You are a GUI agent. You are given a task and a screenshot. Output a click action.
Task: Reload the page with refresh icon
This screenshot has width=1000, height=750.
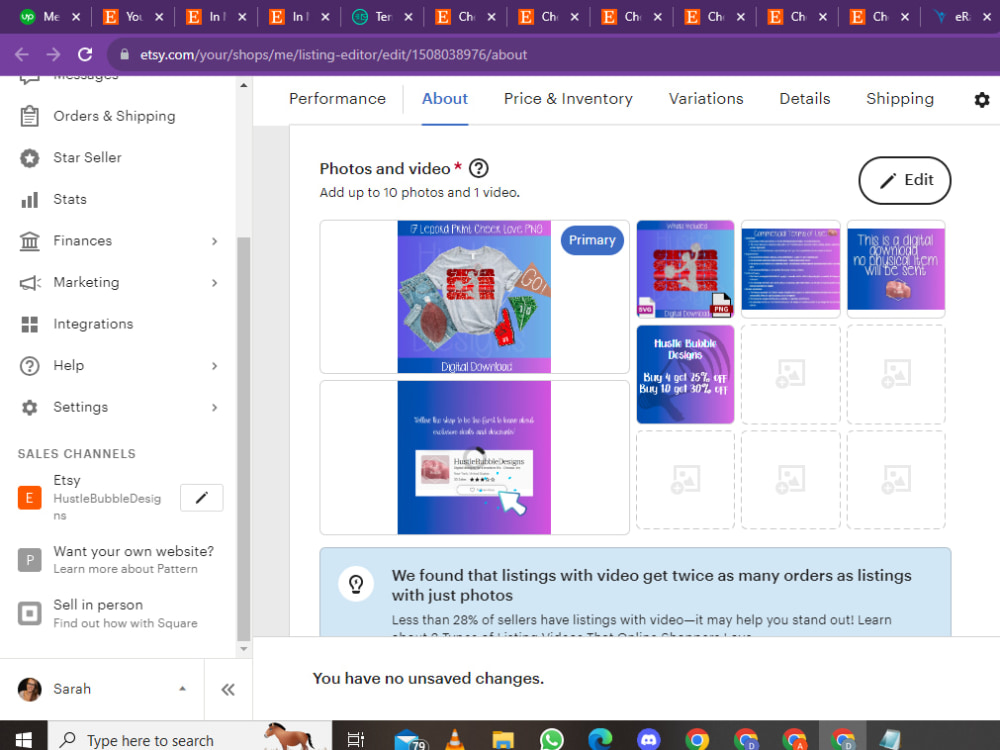[85, 55]
